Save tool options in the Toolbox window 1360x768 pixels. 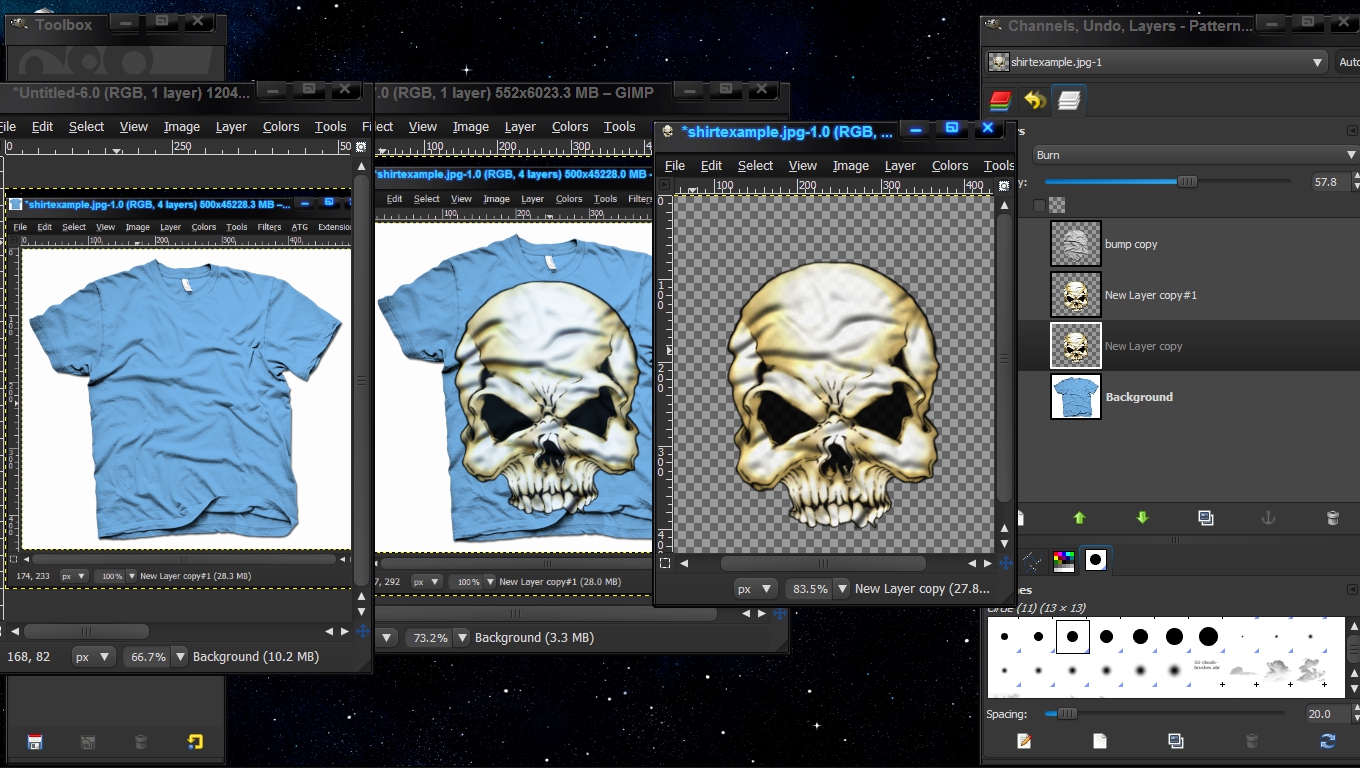[x=35, y=742]
